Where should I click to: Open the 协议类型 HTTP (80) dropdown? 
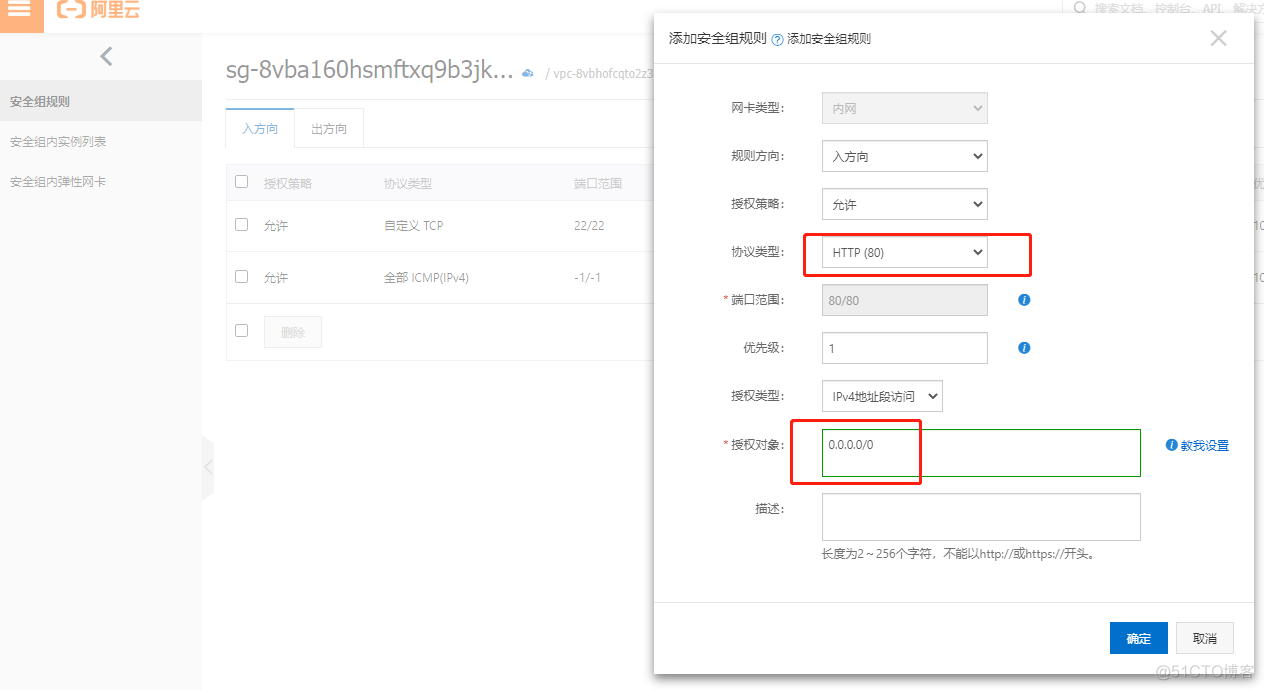point(904,253)
